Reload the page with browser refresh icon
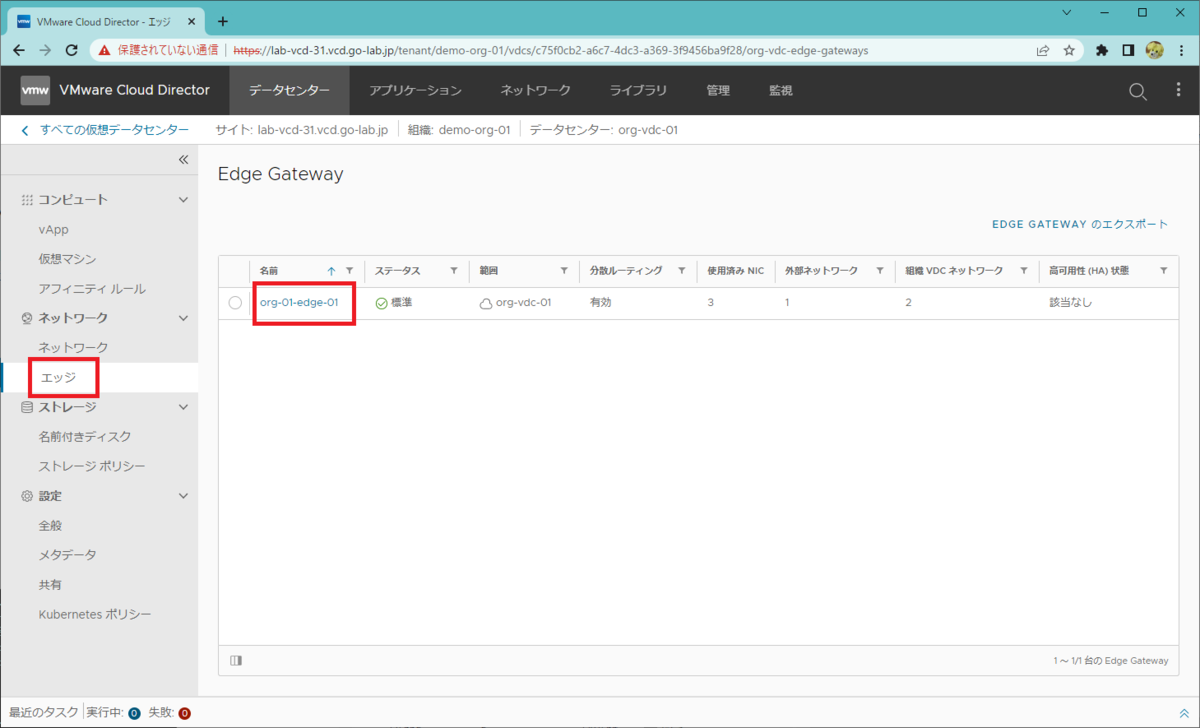The width and height of the screenshot is (1200, 728). coord(72,49)
